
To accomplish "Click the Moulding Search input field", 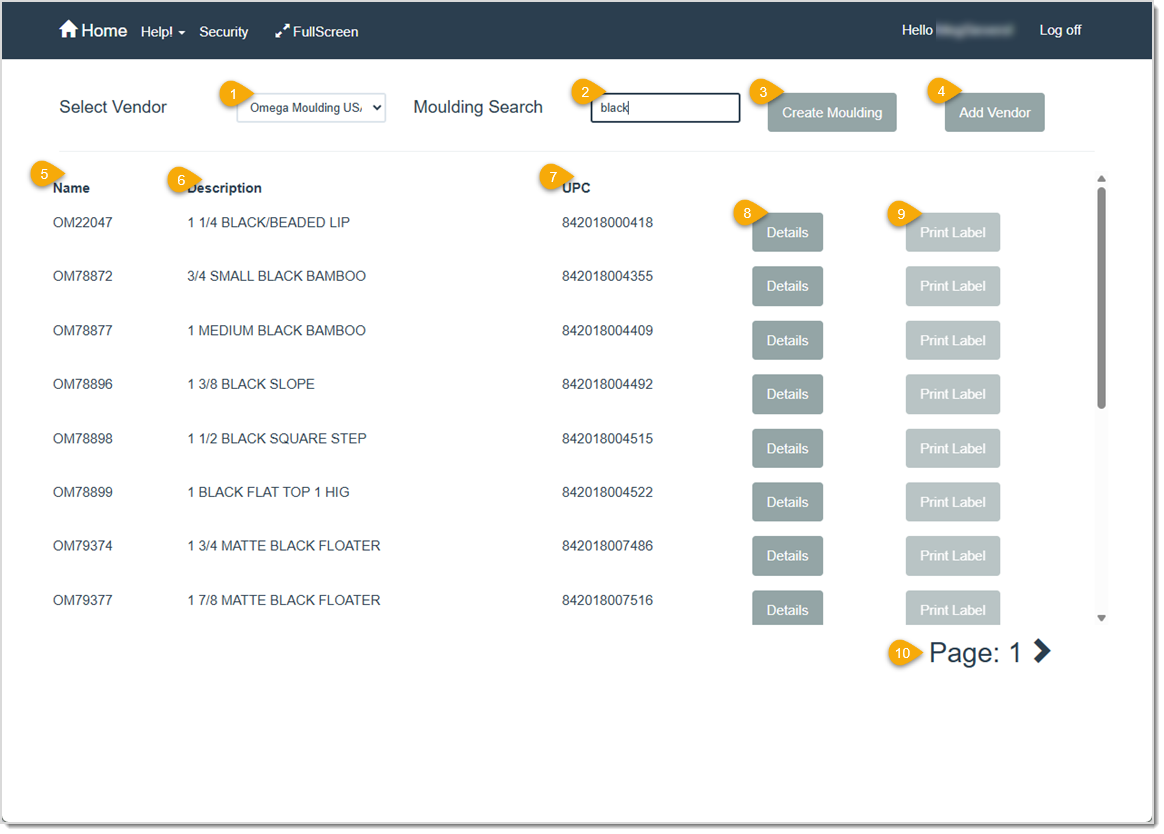I will click(x=665, y=107).
